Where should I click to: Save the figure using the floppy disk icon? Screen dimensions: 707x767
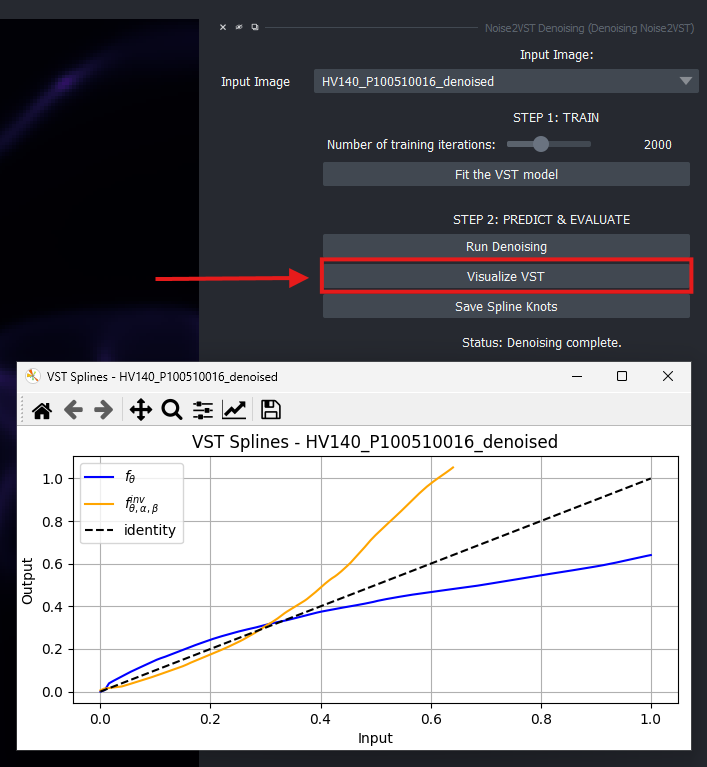tap(271, 410)
